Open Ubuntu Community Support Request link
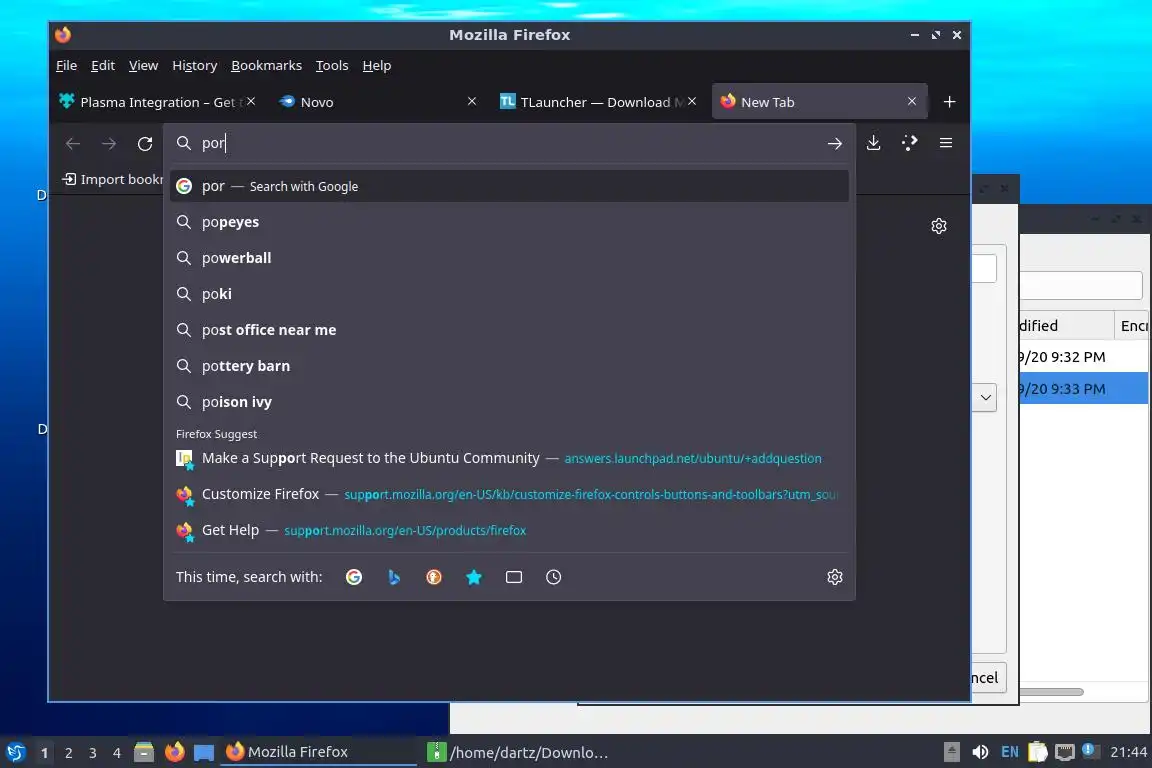1152x768 pixels. pyautogui.click(x=509, y=458)
